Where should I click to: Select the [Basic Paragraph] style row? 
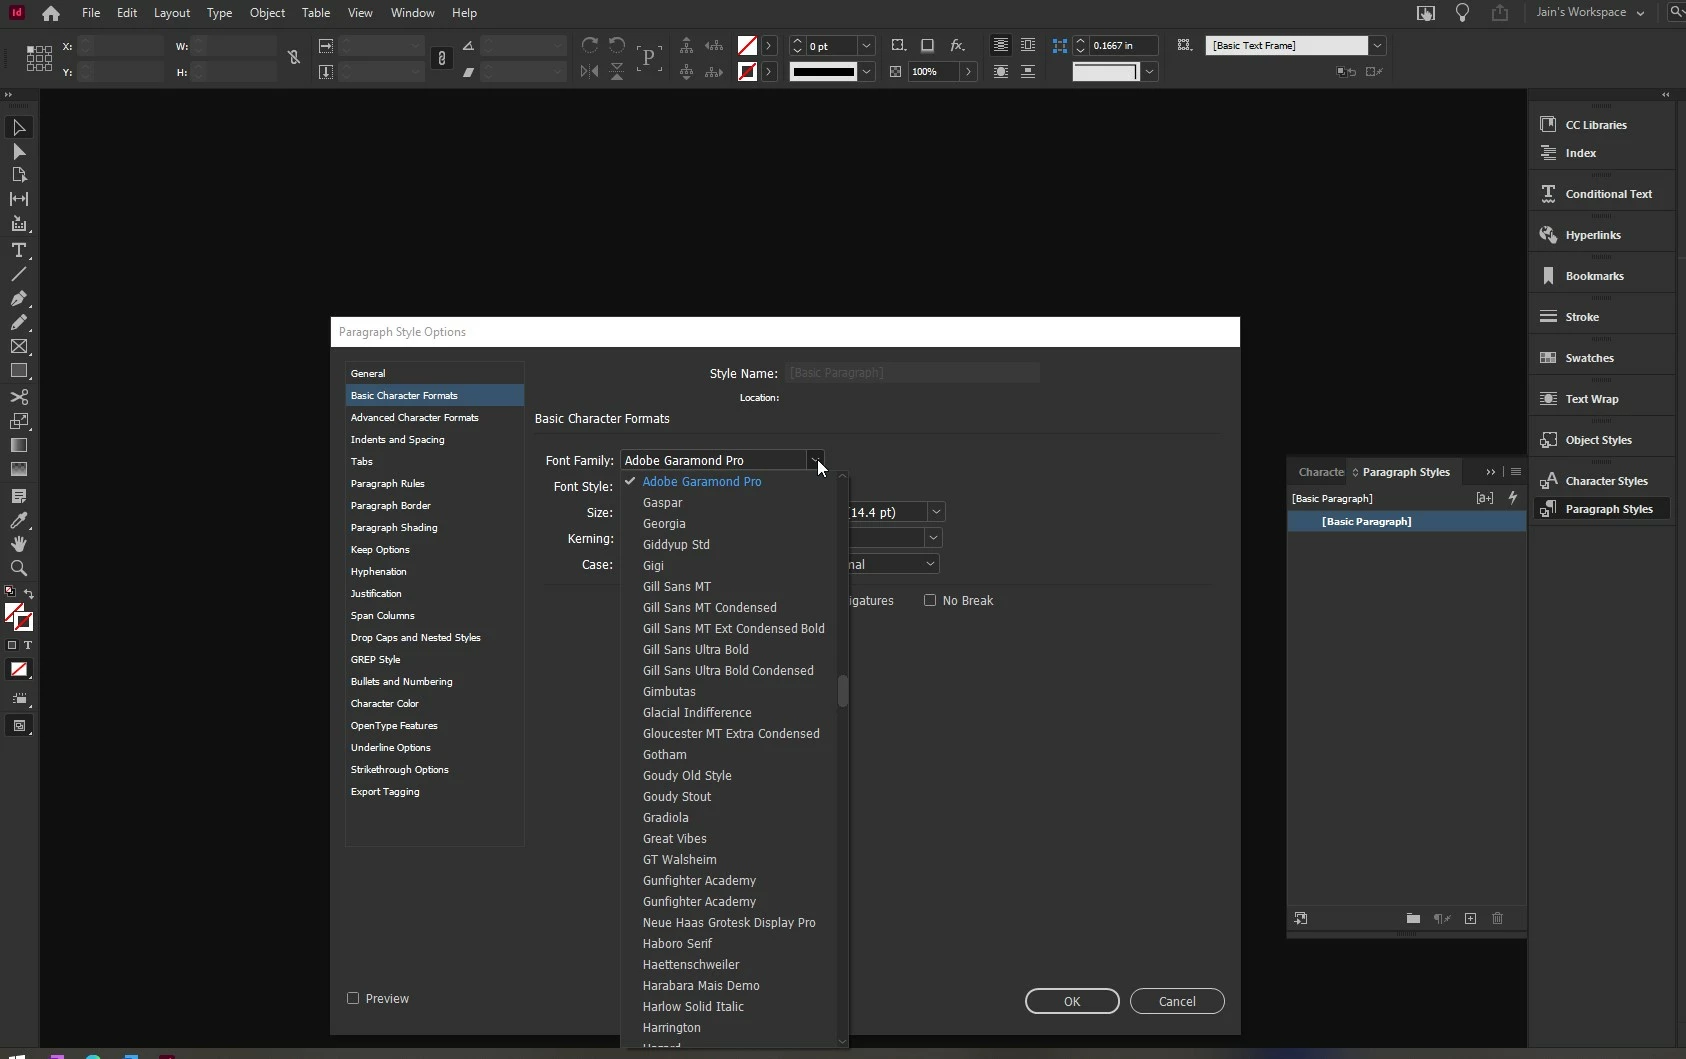tap(1406, 522)
